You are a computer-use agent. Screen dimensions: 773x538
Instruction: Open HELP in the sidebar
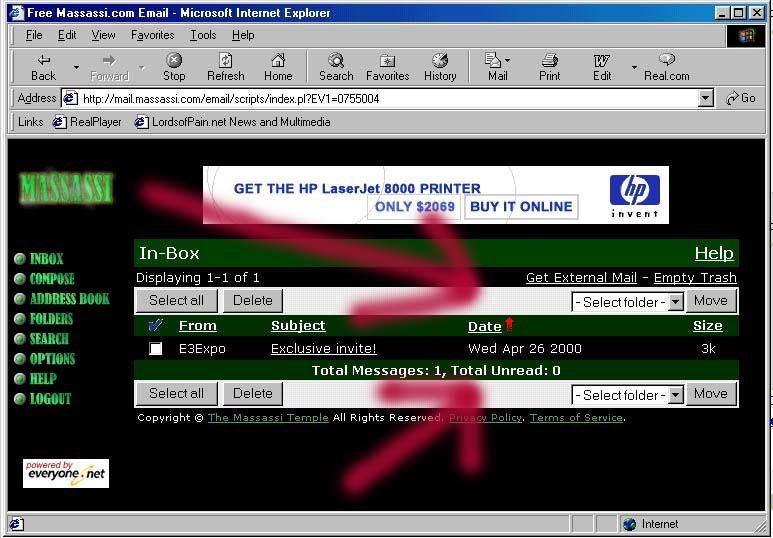click(43, 379)
